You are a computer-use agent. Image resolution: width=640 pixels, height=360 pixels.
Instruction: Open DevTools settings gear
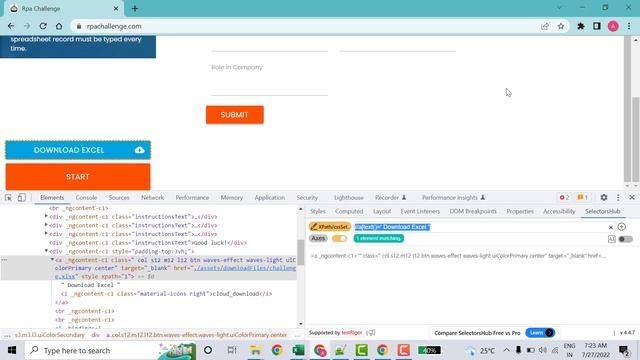604,198
